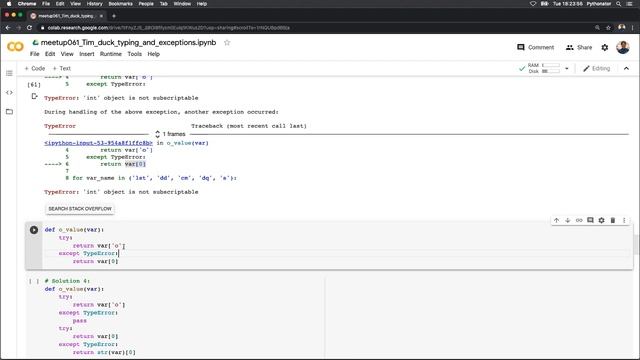Open the ipython-input traceback link
This screenshot has height=360, width=640.
point(98,143)
